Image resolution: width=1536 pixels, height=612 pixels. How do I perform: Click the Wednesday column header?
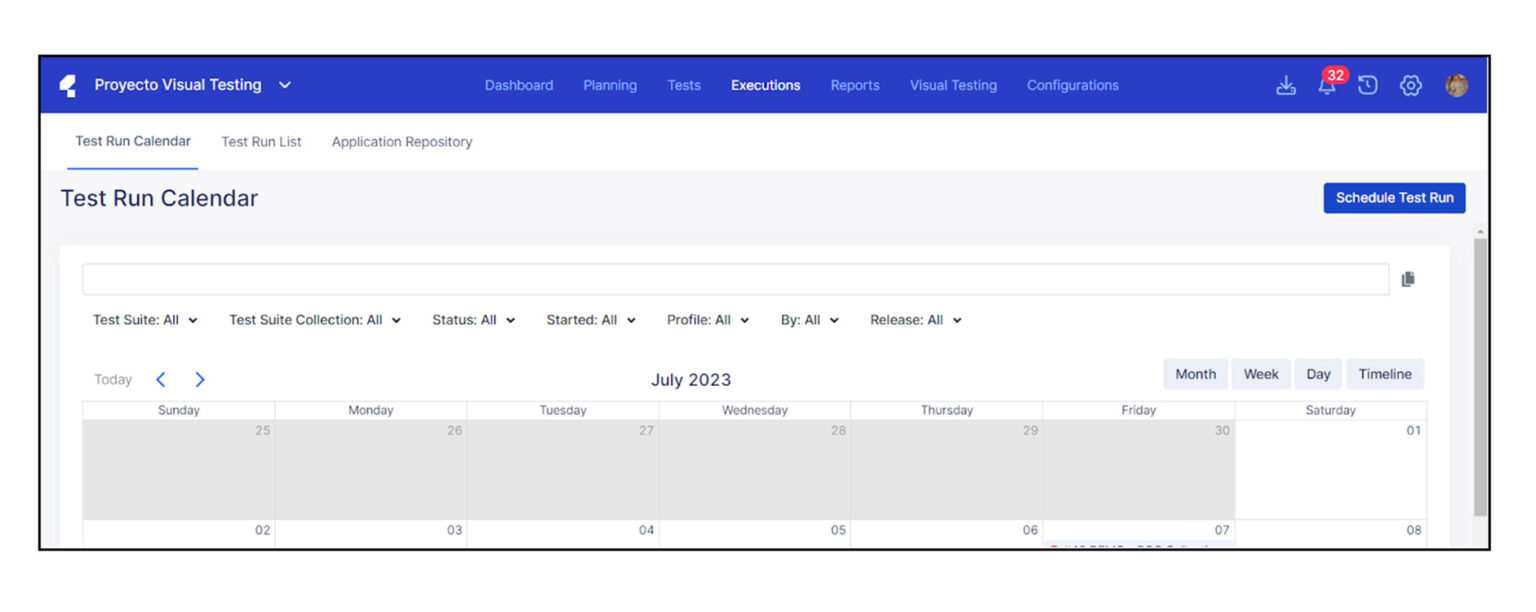tap(755, 410)
